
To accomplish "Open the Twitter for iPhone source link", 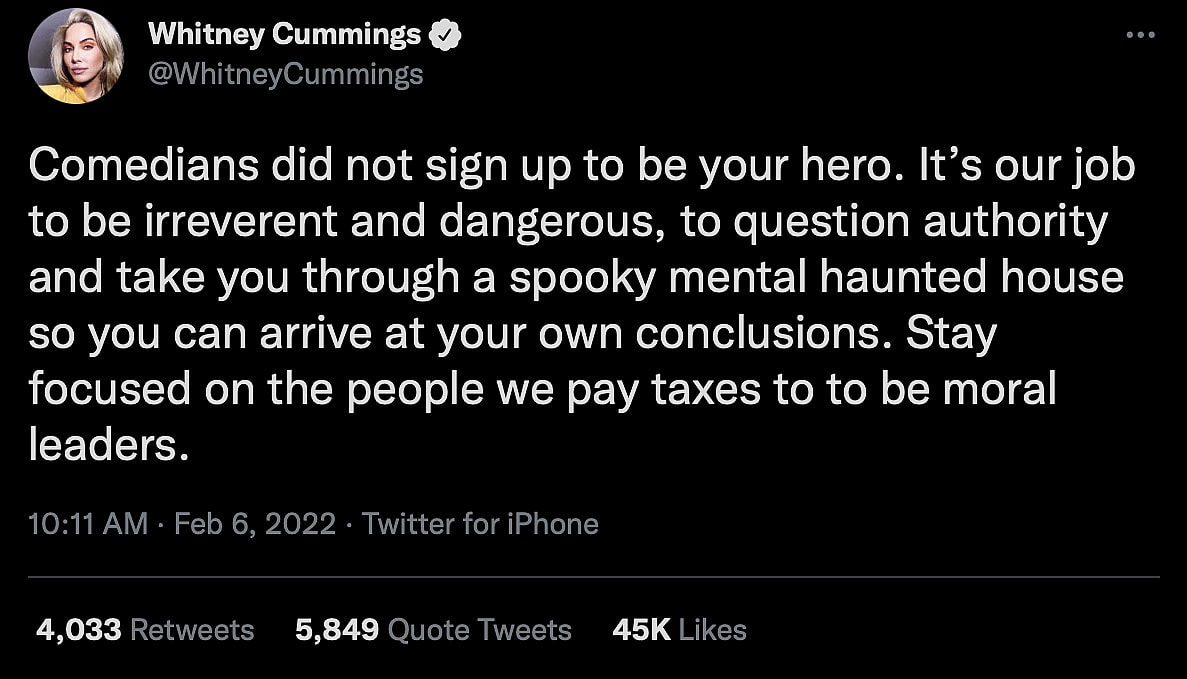I will pyautogui.click(x=480, y=524).
